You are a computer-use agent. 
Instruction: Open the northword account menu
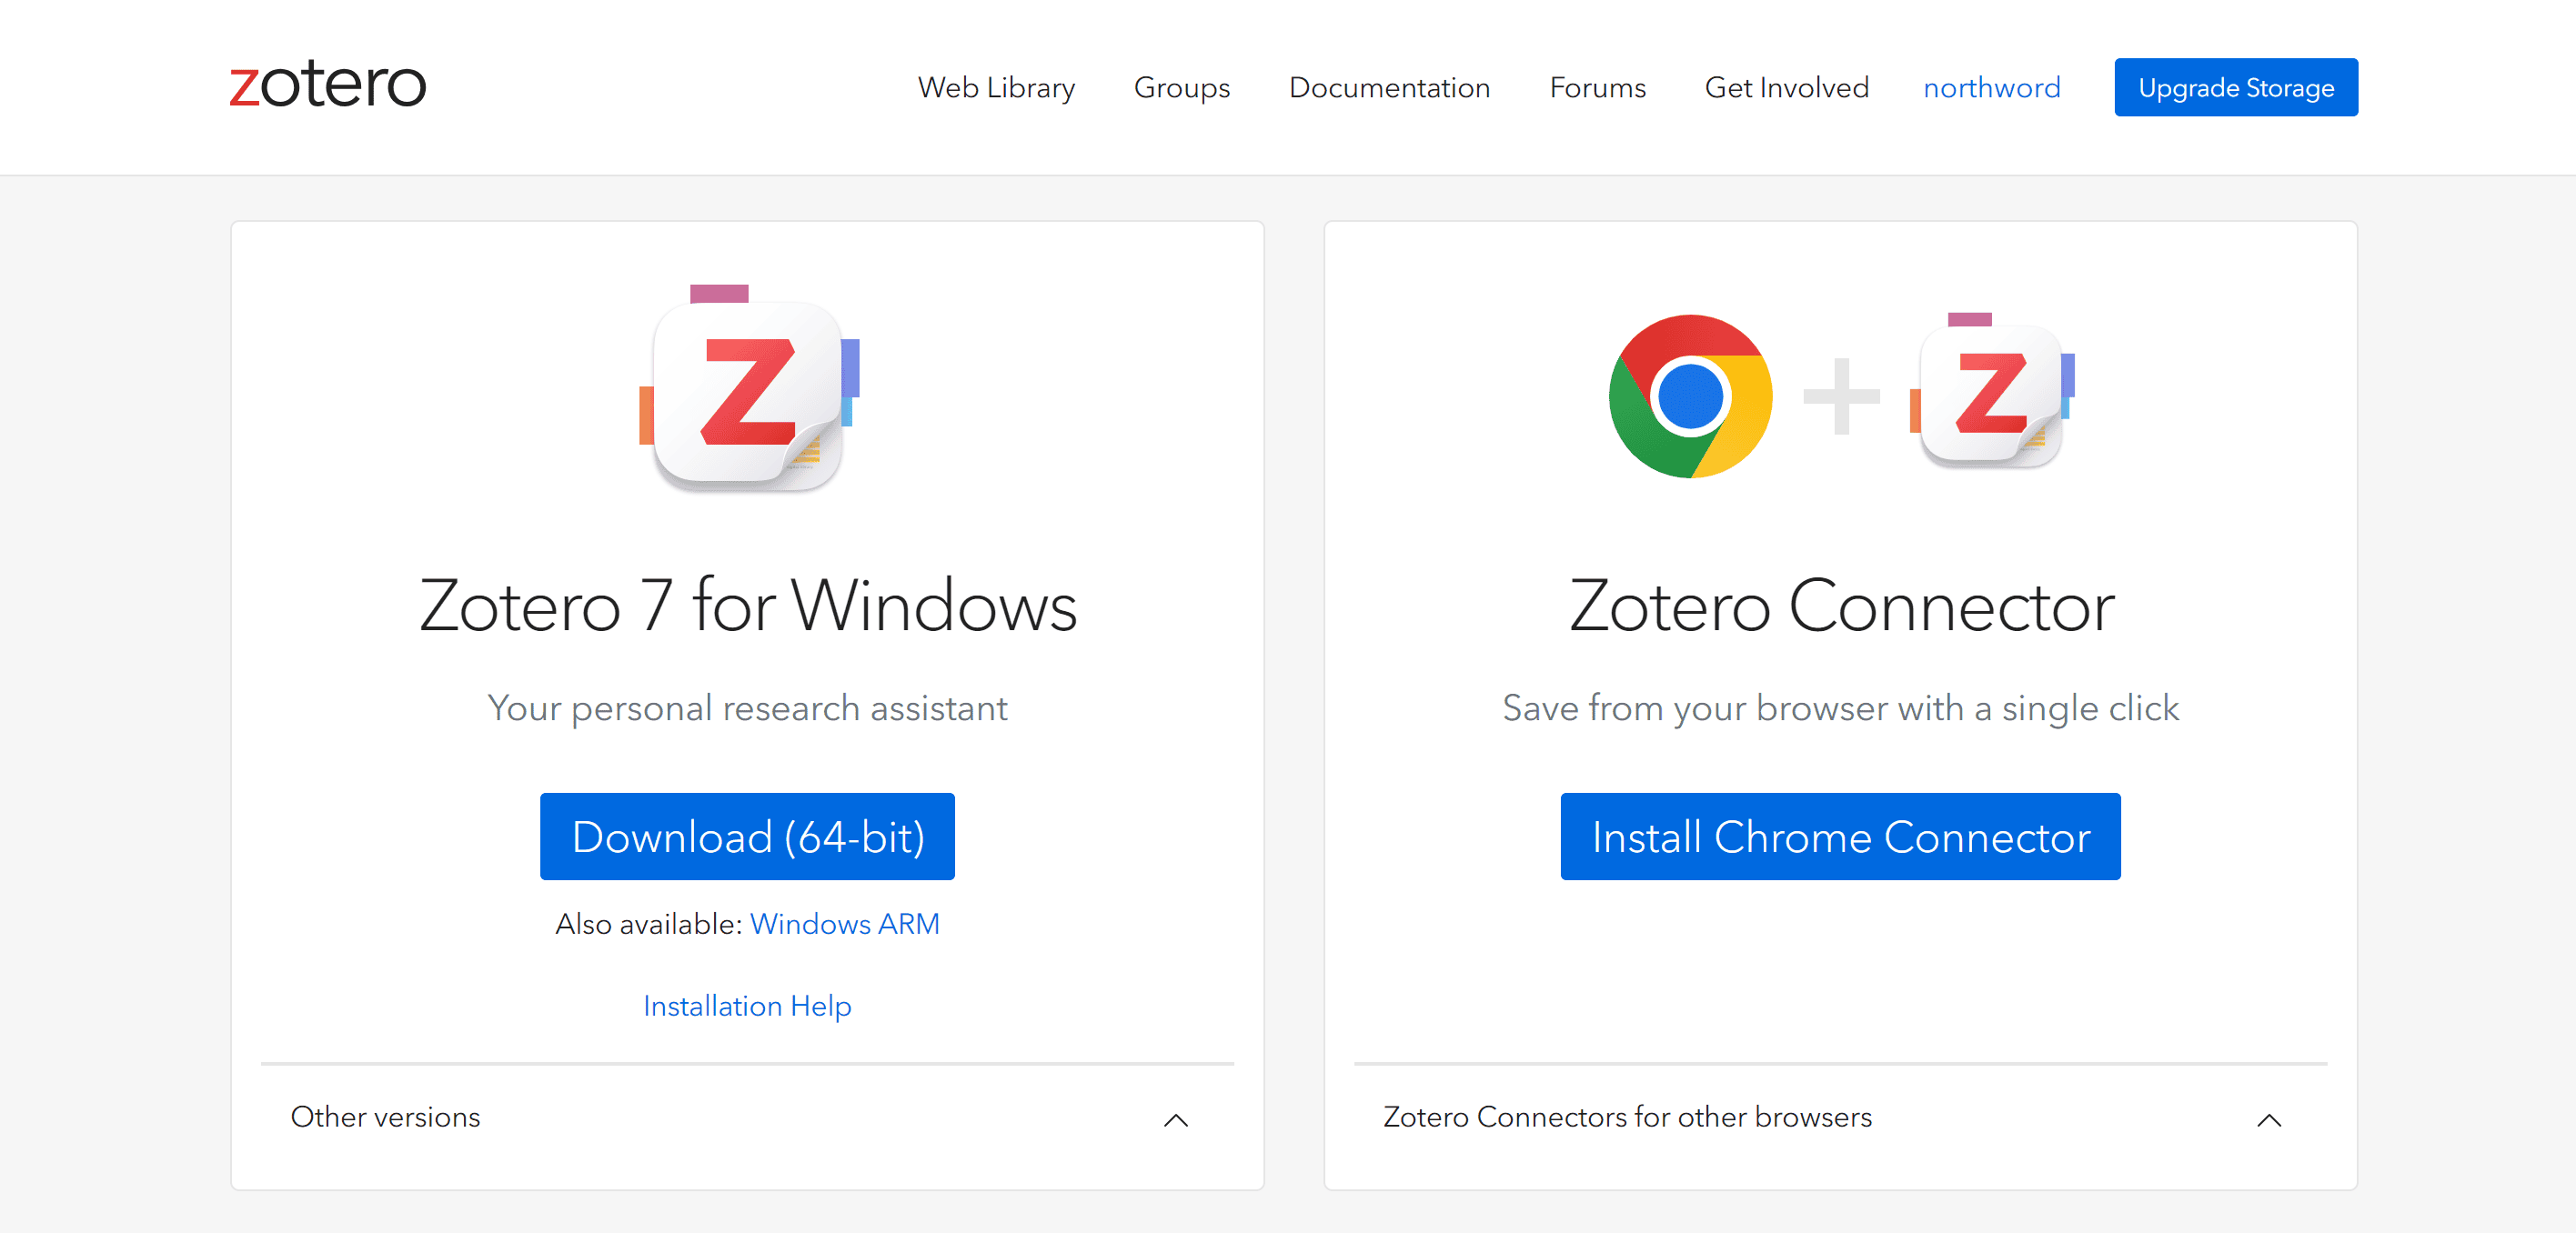click(x=1991, y=88)
